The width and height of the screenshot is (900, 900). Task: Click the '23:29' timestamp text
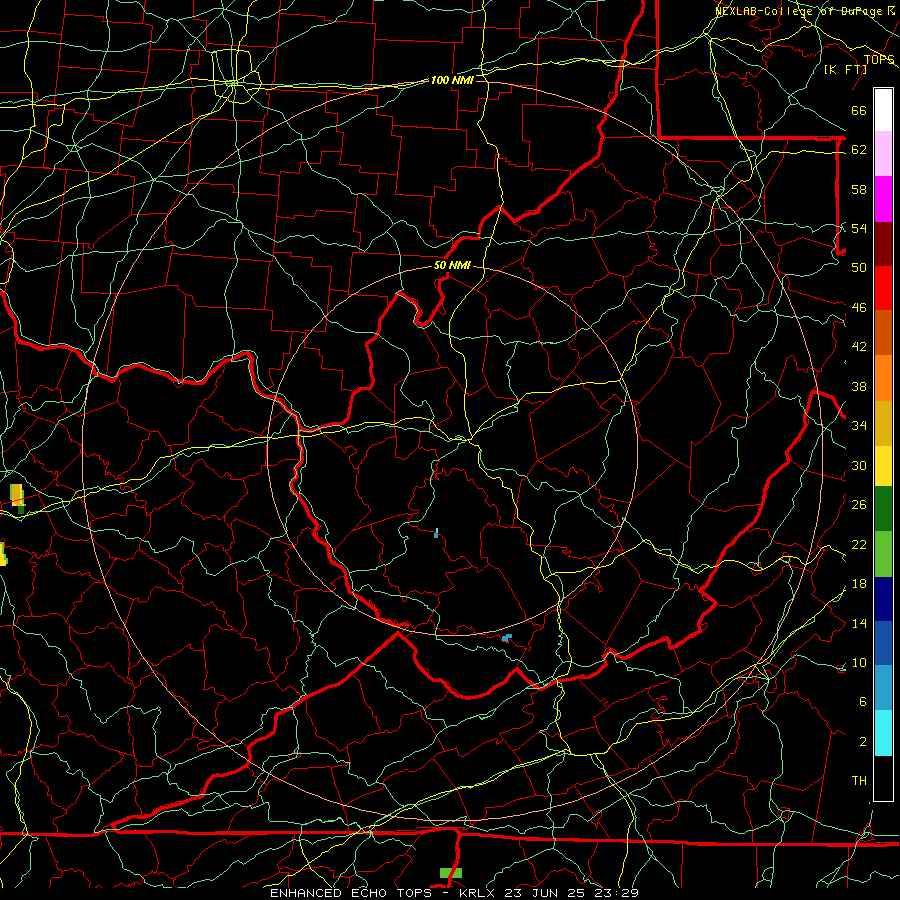pyautogui.click(x=618, y=893)
